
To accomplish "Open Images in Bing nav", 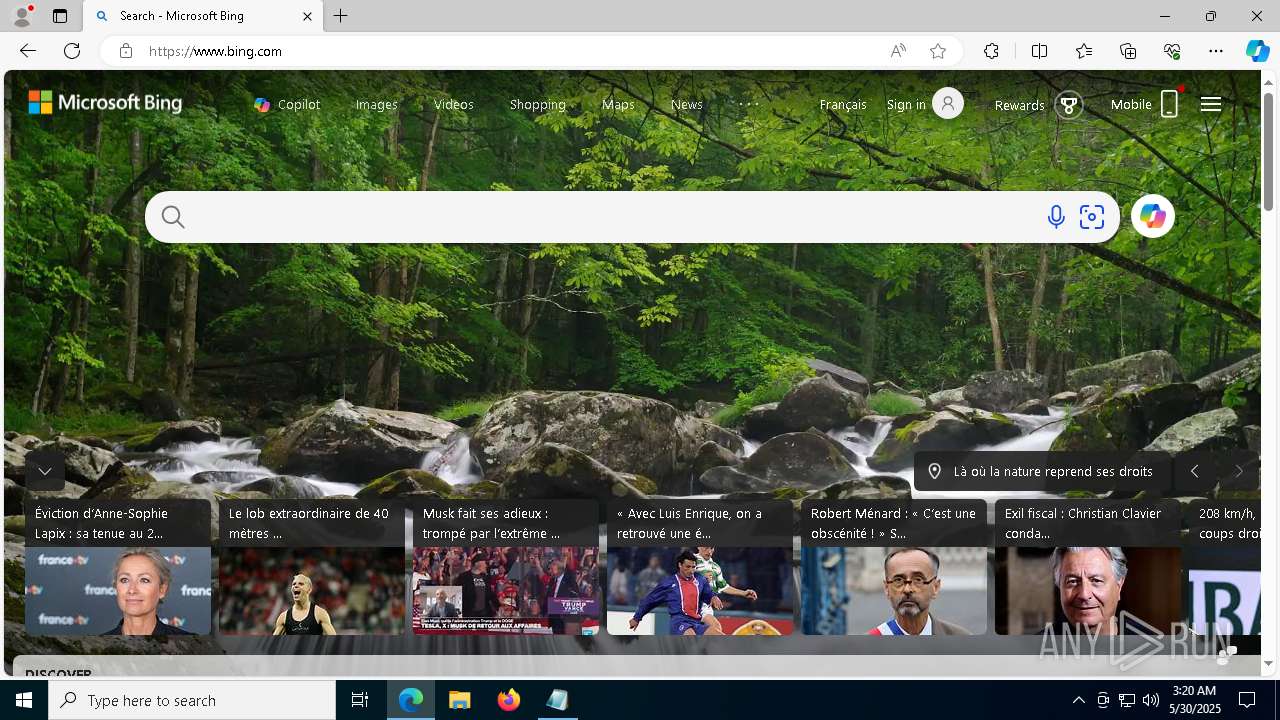I will [377, 104].
